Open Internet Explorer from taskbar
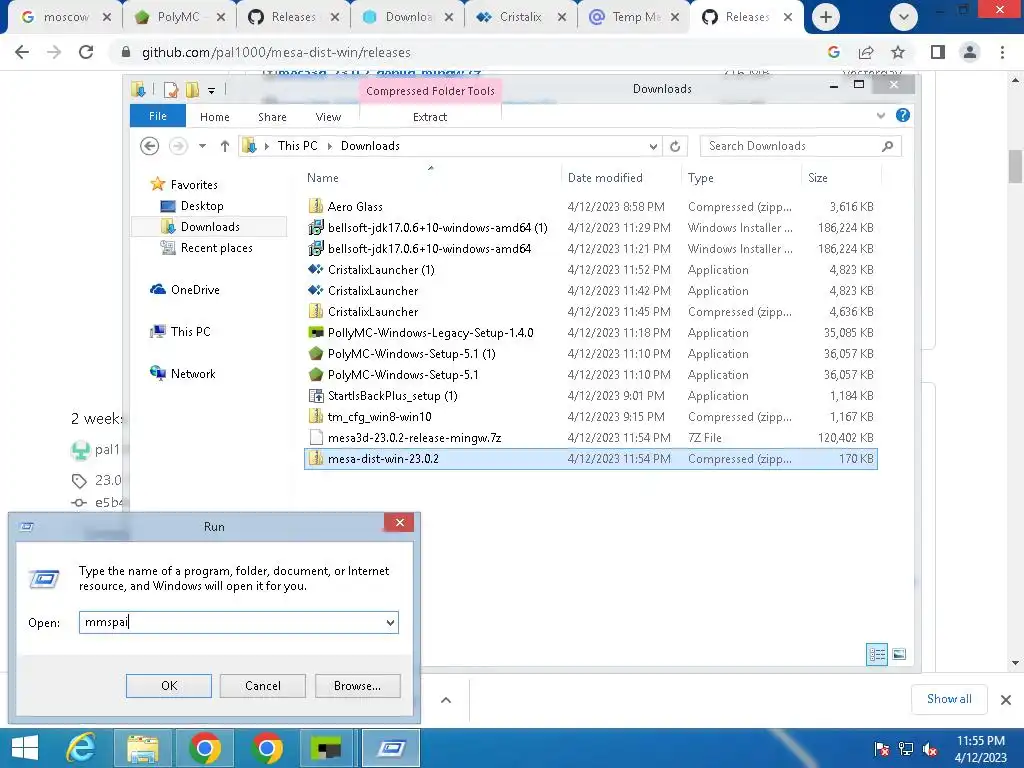The height and width of the screenshot is (768, 1024). [x=80, y=748]
